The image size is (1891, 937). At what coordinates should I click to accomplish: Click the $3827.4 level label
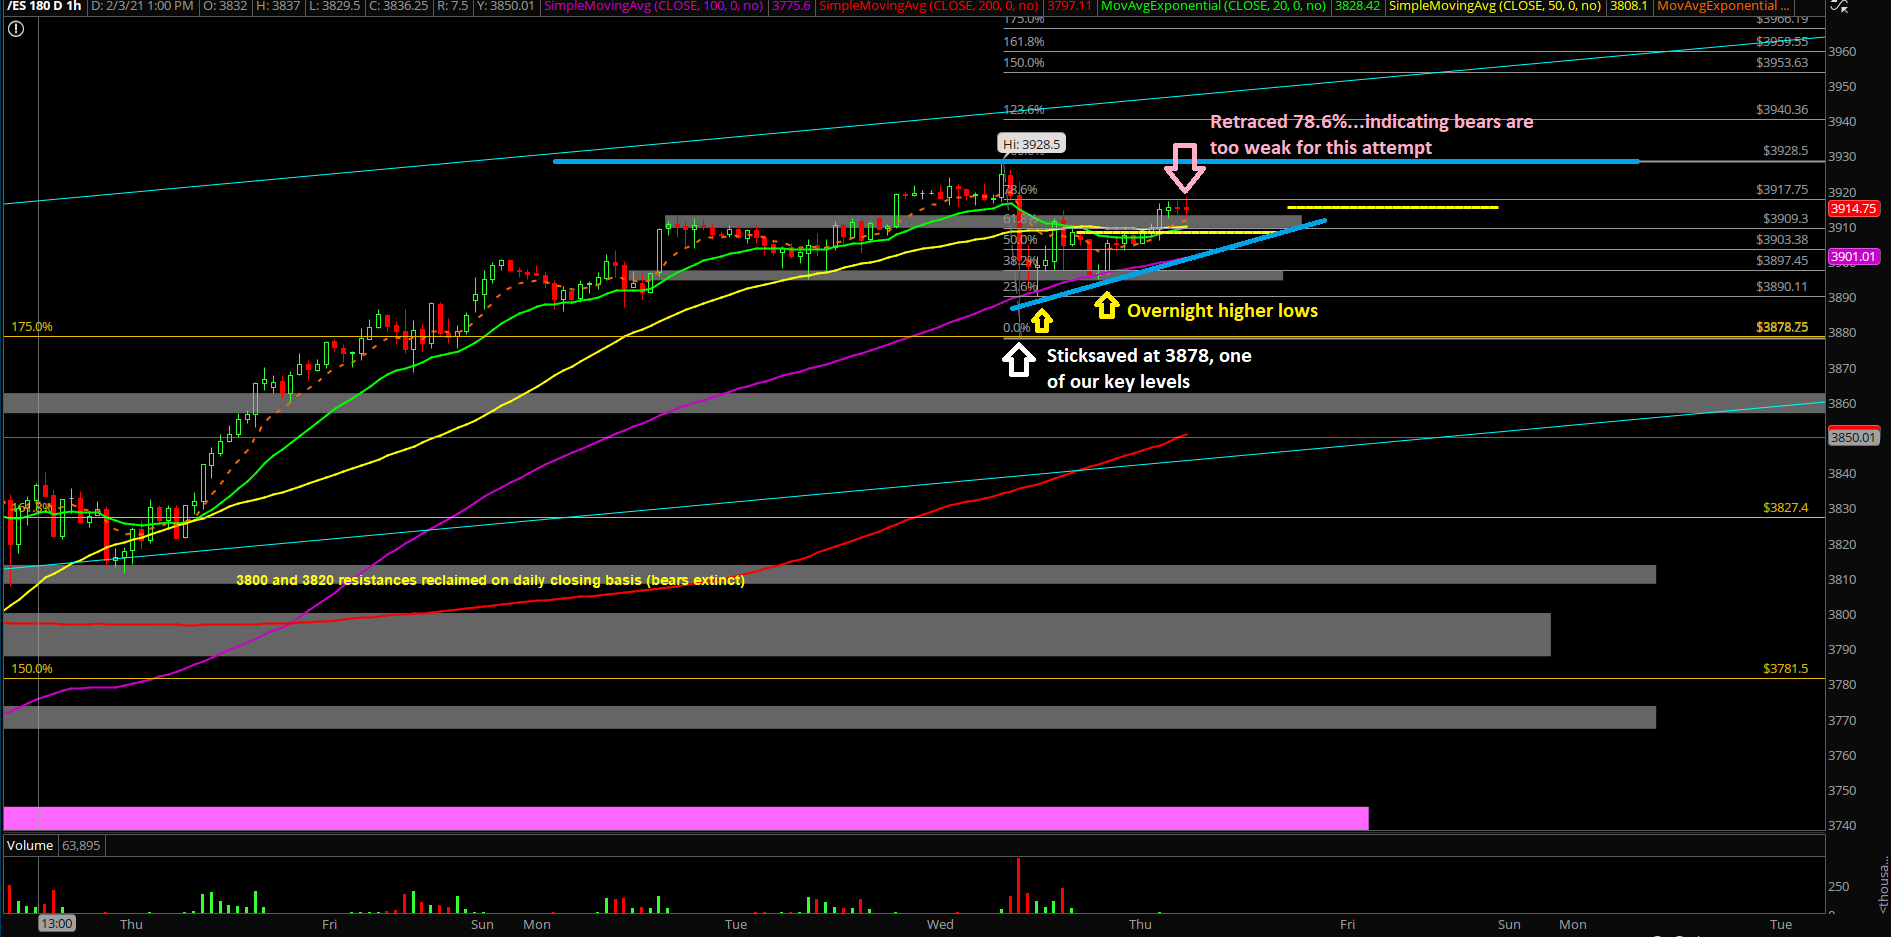pos(1785,508)
